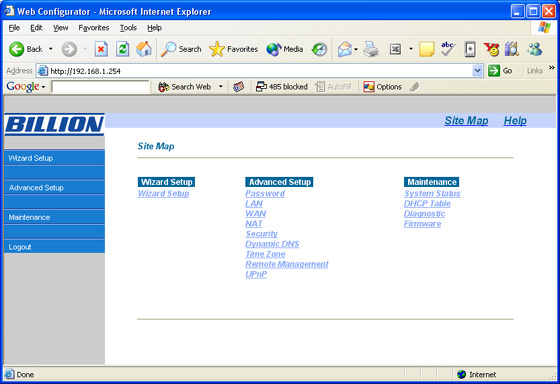The image size is (560, 384).
Task: Open the UPnP link
Action: 256,274
